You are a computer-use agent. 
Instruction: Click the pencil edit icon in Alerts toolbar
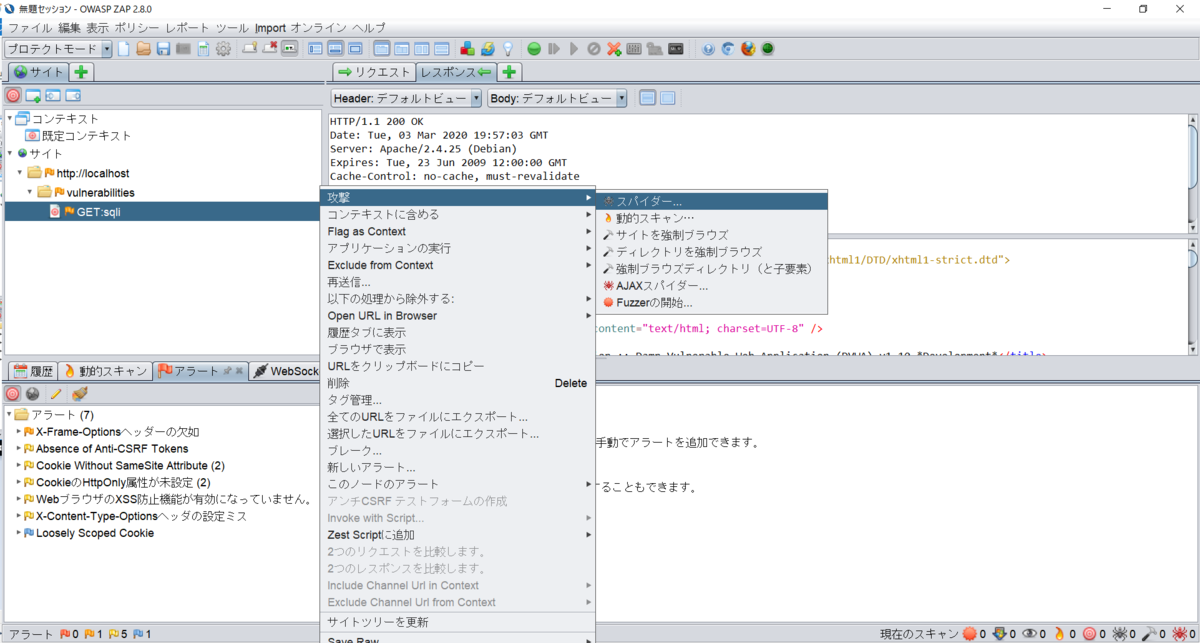tap(56, 394)
